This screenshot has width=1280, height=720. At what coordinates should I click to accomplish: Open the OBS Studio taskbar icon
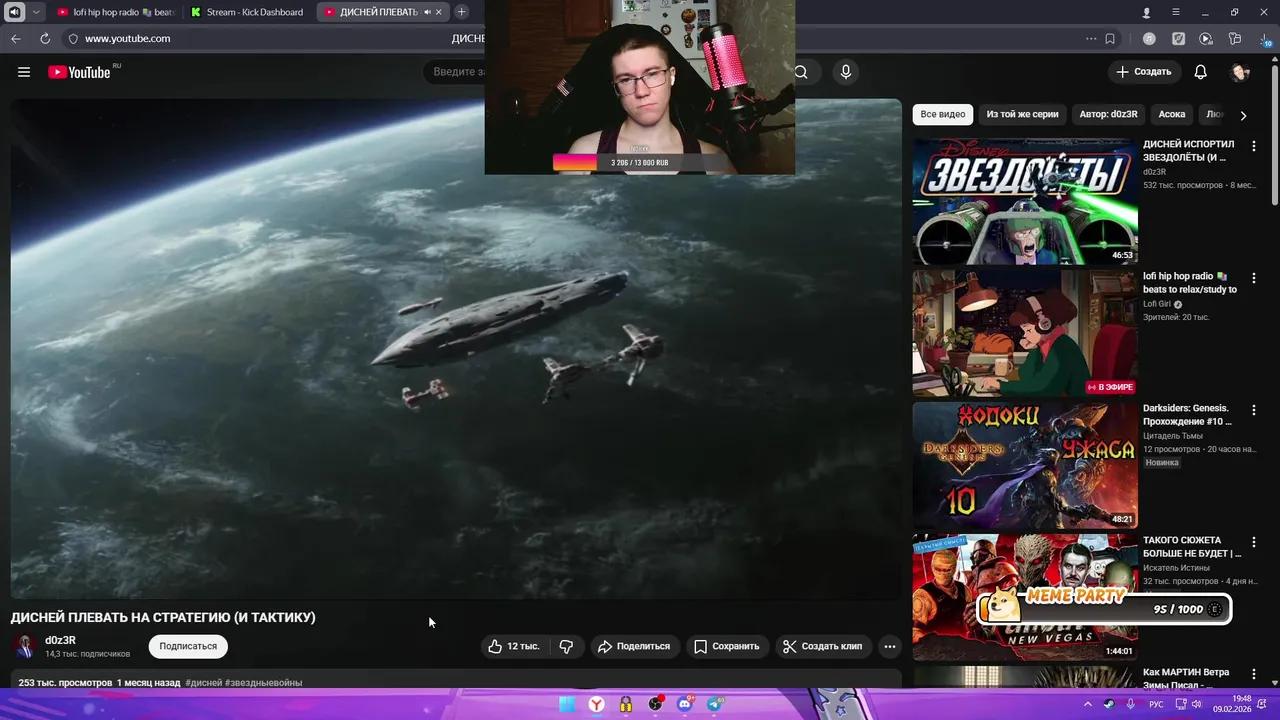click(655, 704)
